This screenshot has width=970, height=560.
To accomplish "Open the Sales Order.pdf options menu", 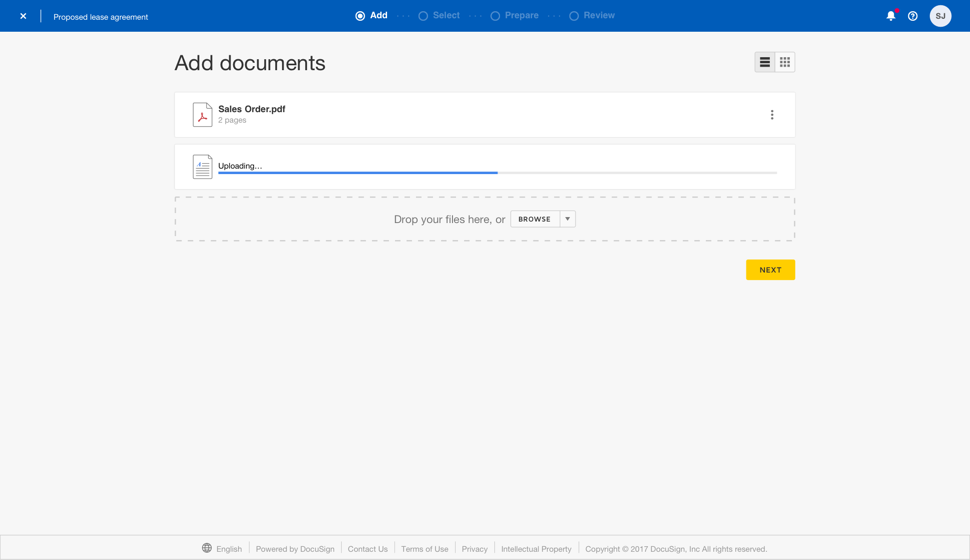I will pos(771,114).
